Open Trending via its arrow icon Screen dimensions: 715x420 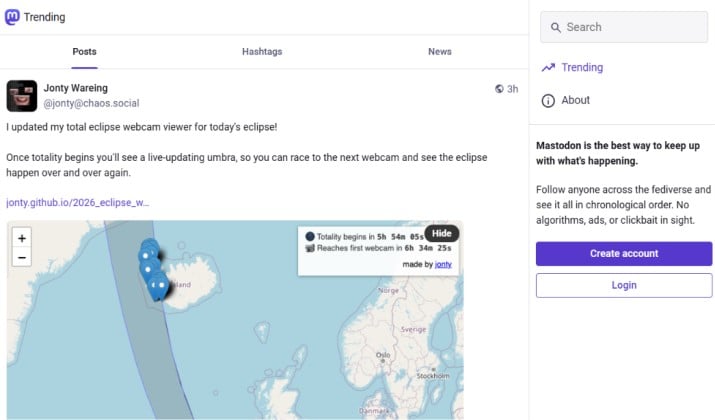click(x=548, y=67)
